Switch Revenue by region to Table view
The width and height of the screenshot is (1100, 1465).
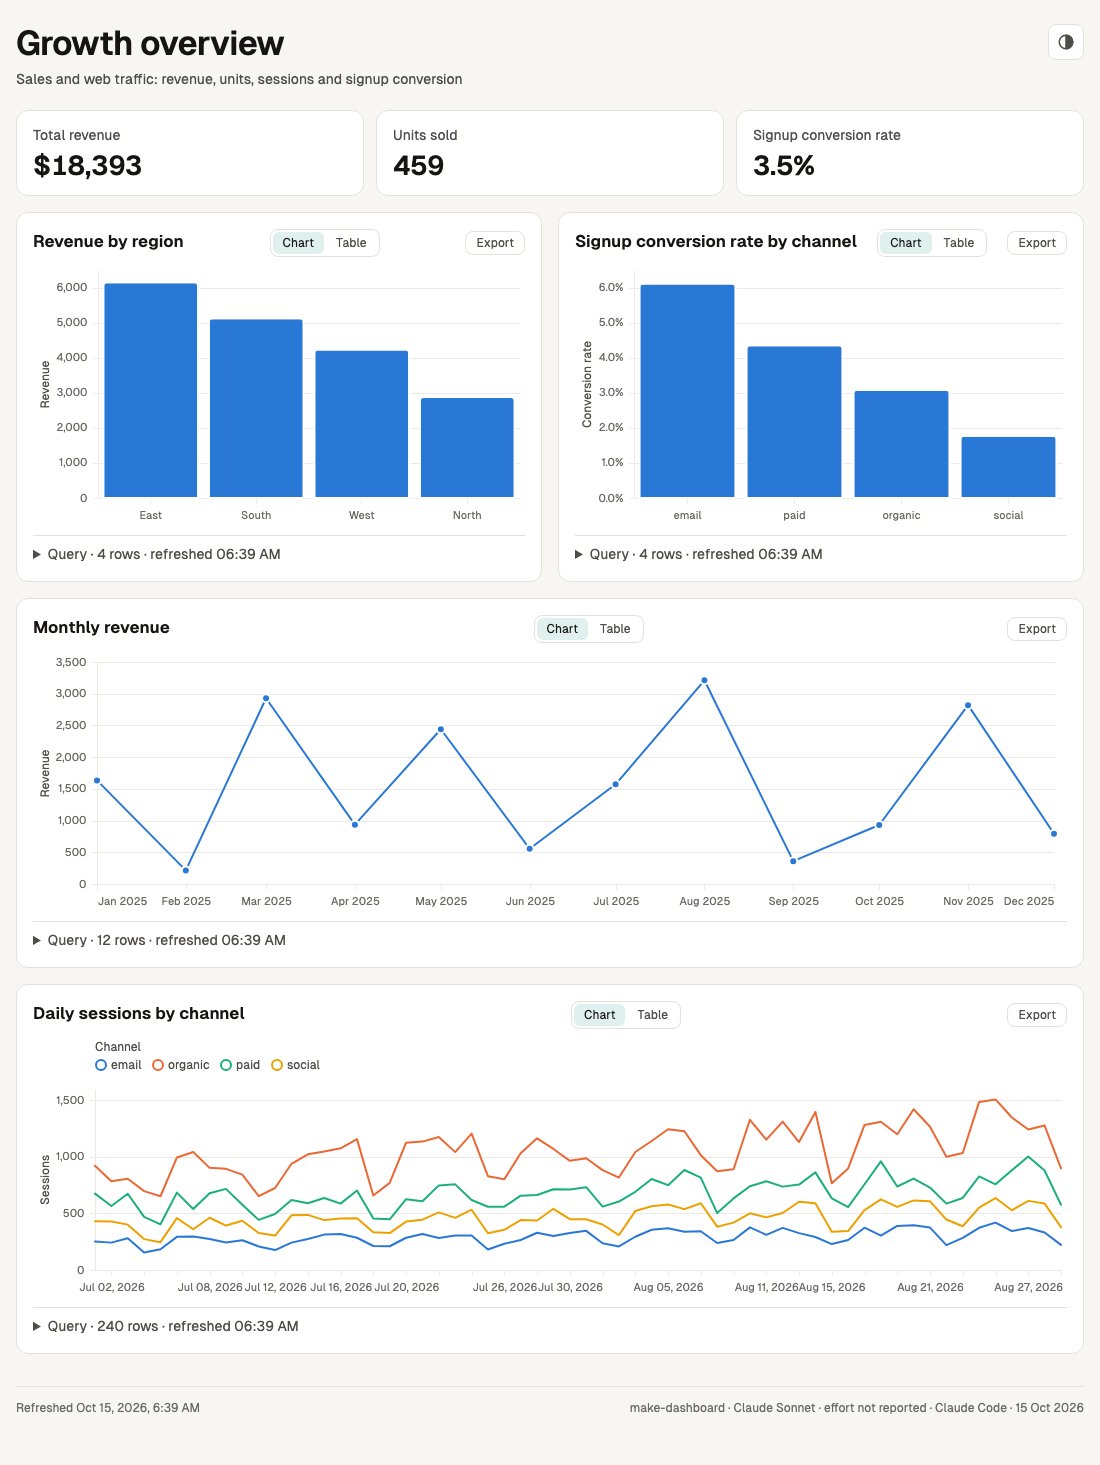(x=351, y=243)
